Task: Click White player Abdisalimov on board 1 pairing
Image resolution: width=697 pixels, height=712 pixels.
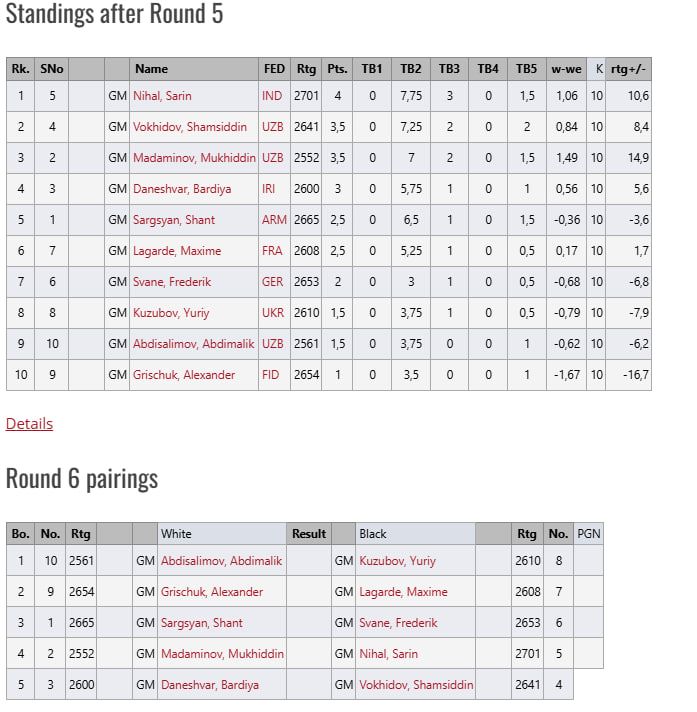Action: tap(222, 561)
